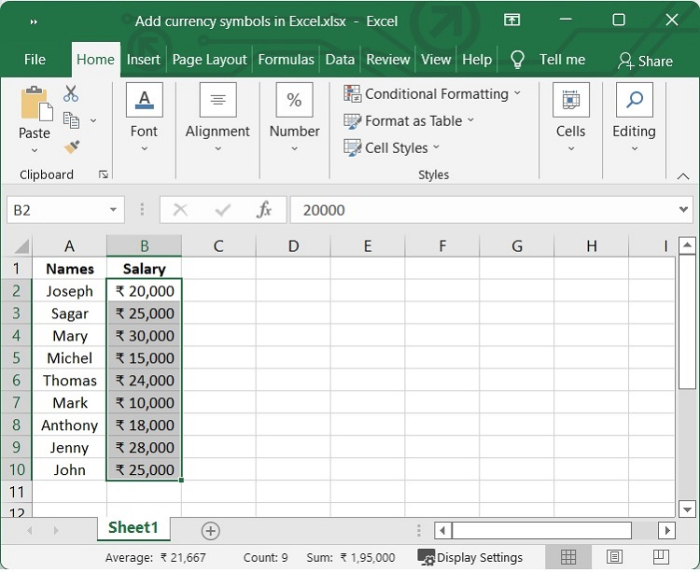Click the Insert Function fx icon
The width and height of the screenshot is (700, 572).
click(264, 210)
